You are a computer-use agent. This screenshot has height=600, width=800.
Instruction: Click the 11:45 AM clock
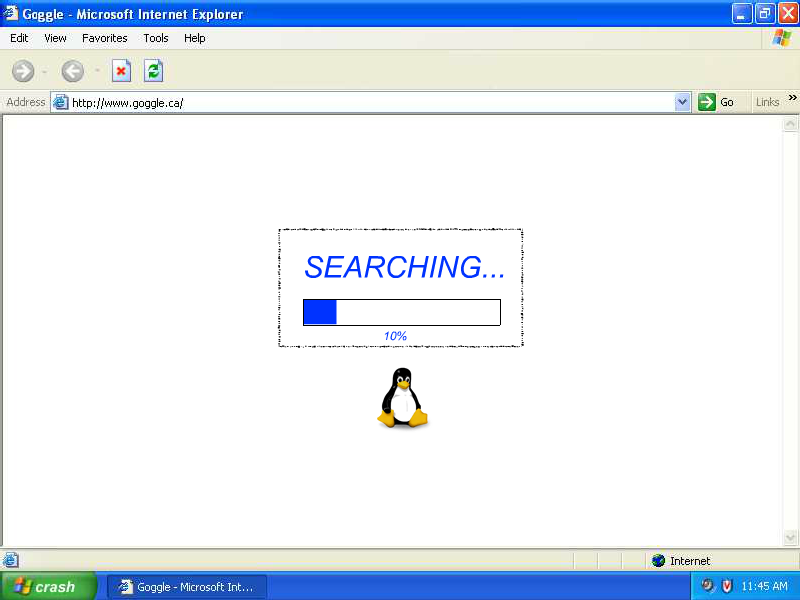(x=764, y=586)
